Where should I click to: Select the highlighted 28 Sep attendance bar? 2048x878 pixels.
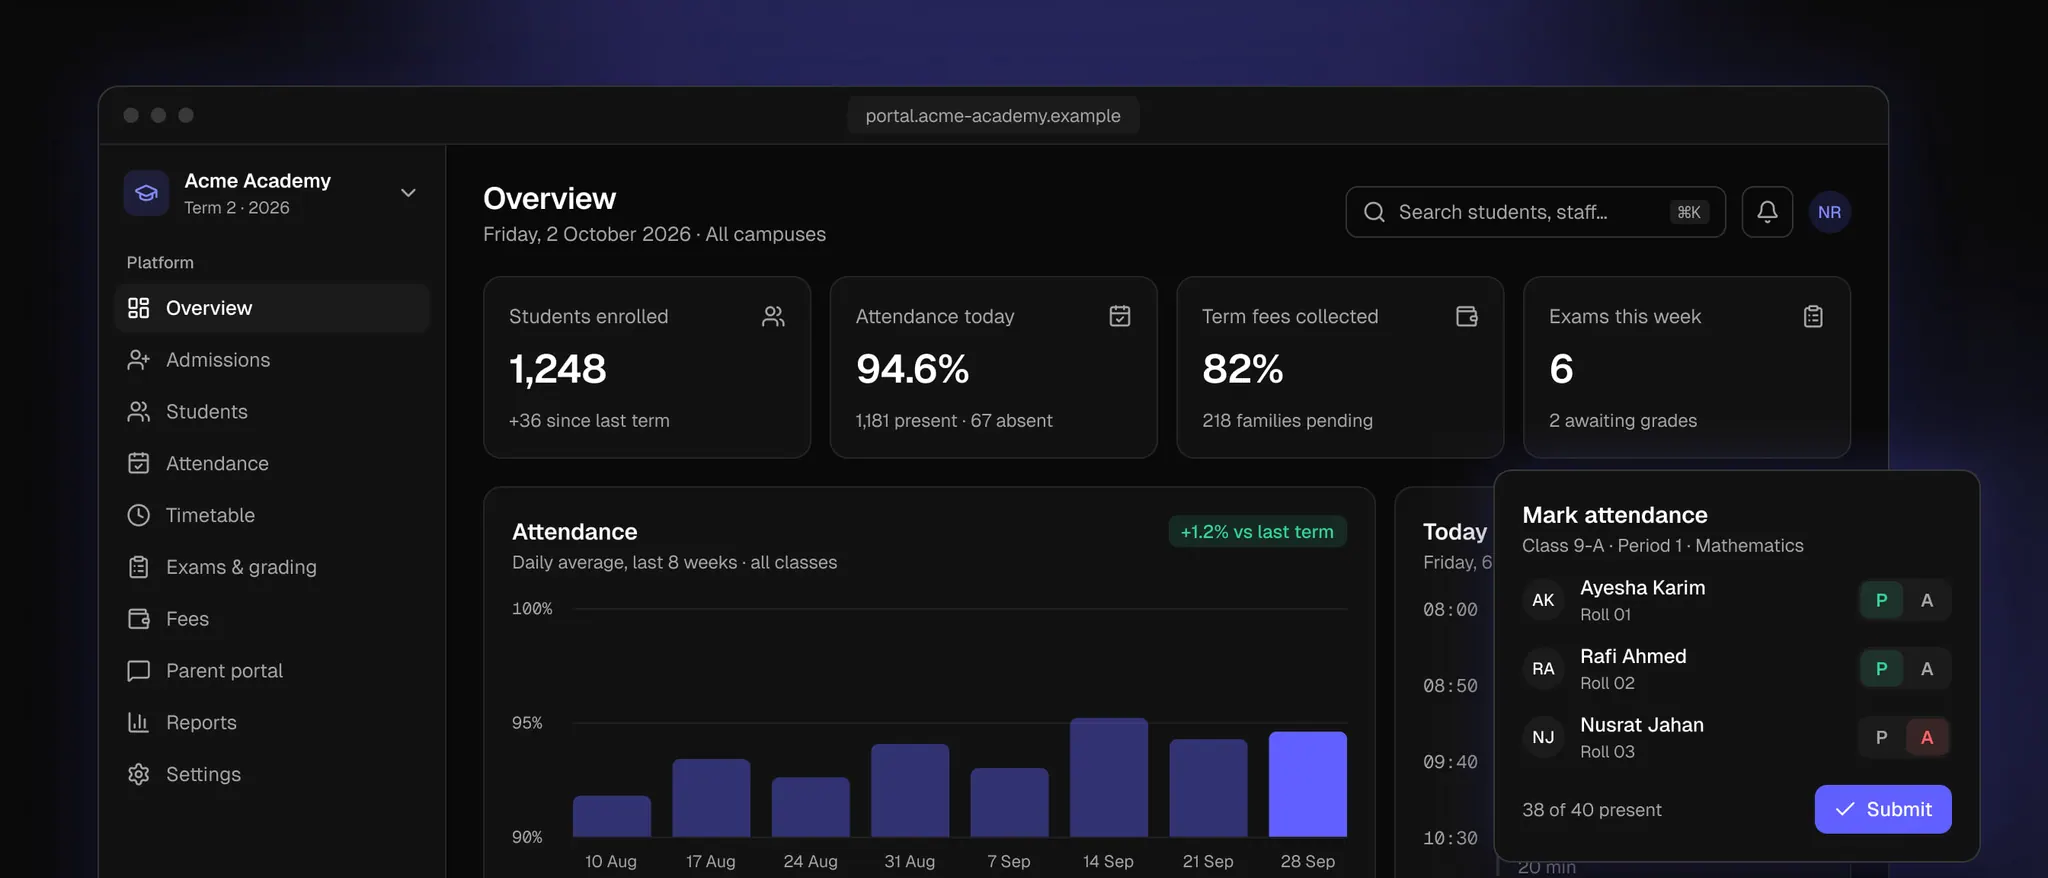click(1307, 784)
